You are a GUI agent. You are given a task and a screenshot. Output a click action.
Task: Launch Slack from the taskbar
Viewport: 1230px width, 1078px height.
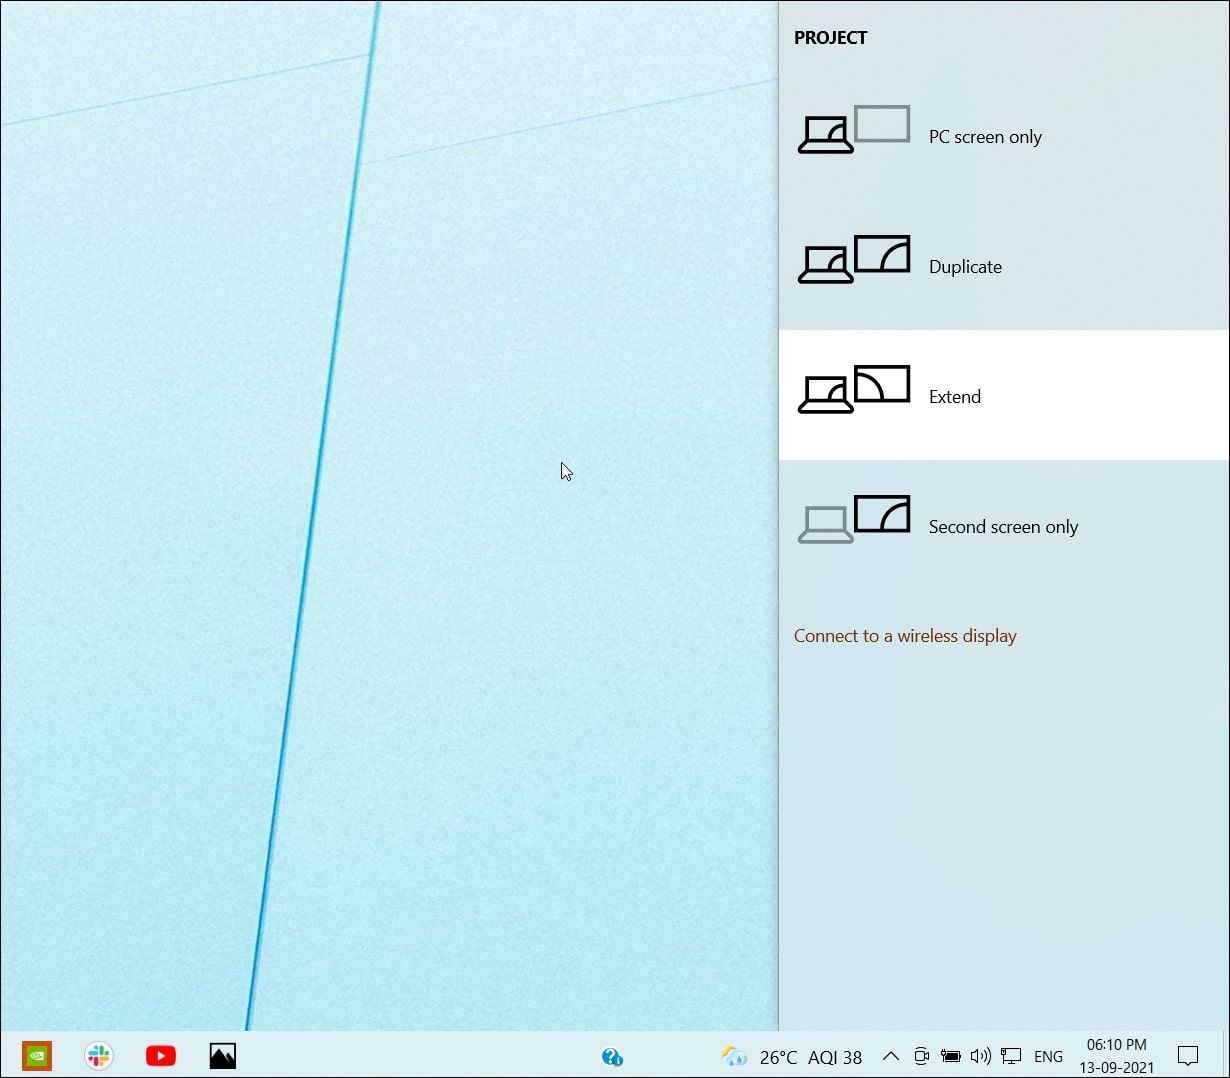[99, 1055]
